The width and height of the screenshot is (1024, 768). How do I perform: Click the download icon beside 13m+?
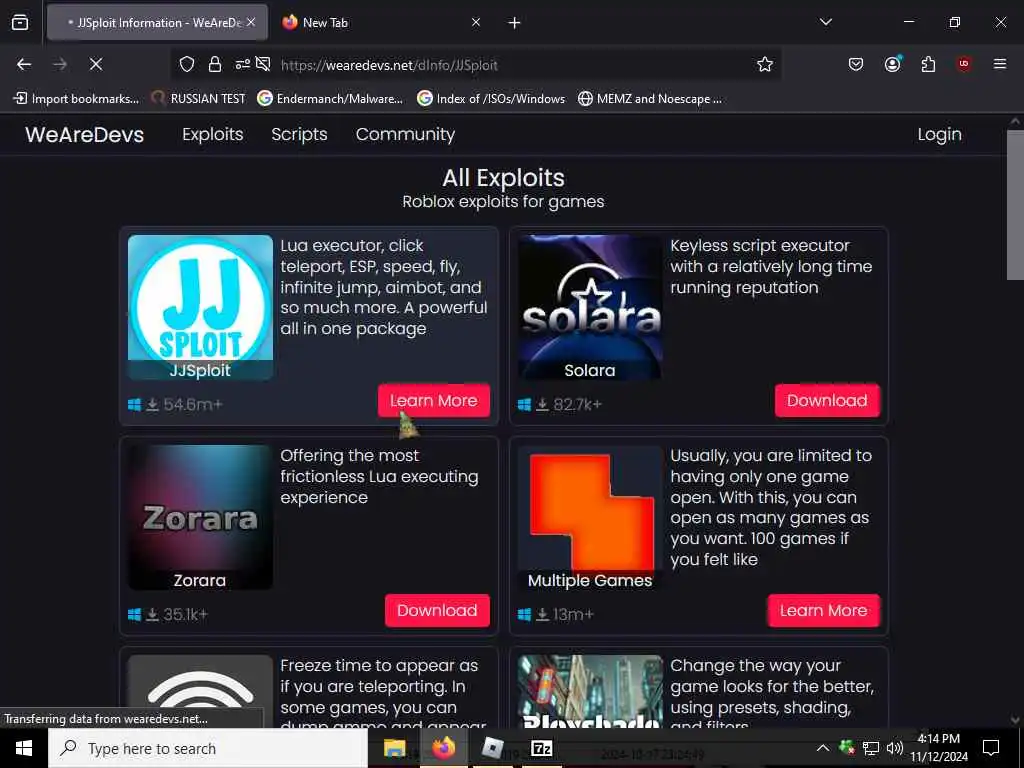[x=542, y=615]
